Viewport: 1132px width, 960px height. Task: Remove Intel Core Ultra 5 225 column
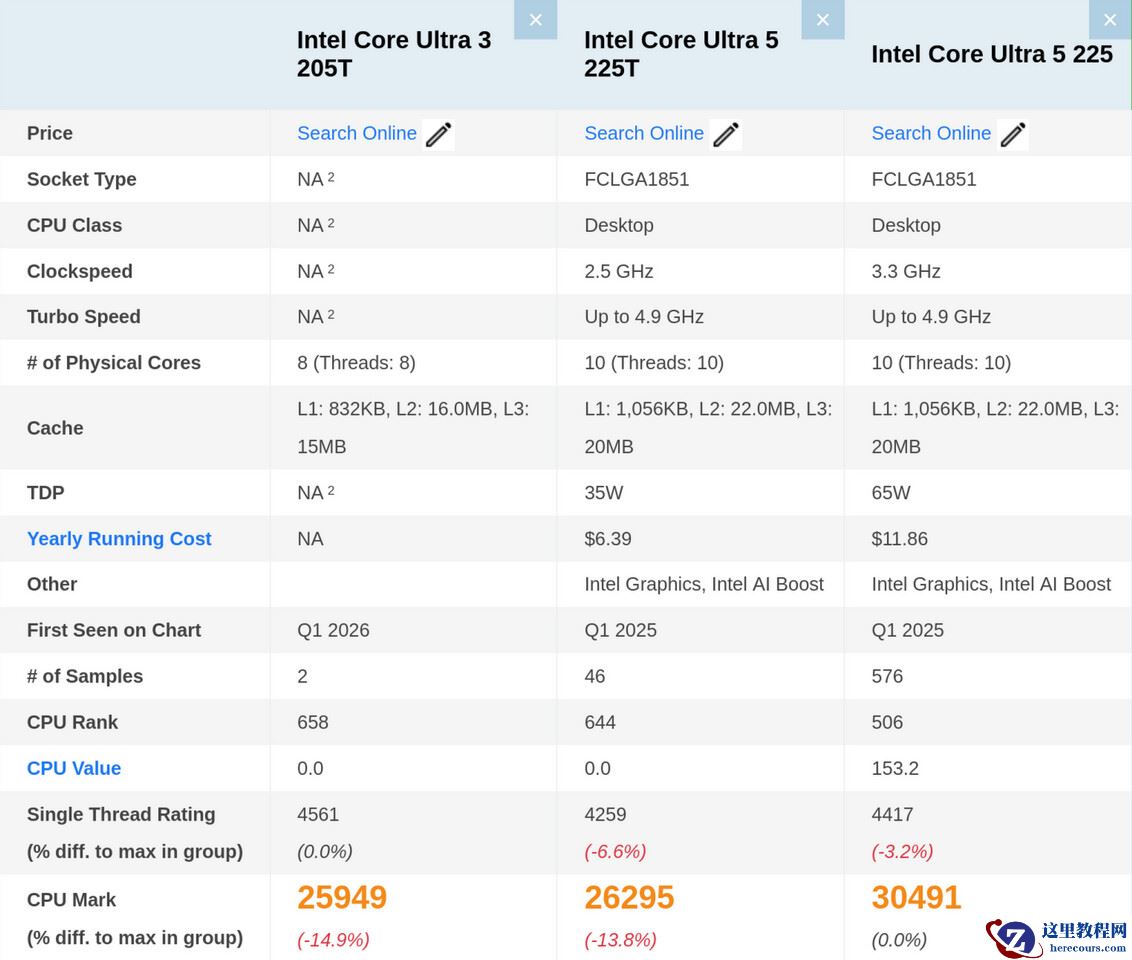[x=1109, y=20]
